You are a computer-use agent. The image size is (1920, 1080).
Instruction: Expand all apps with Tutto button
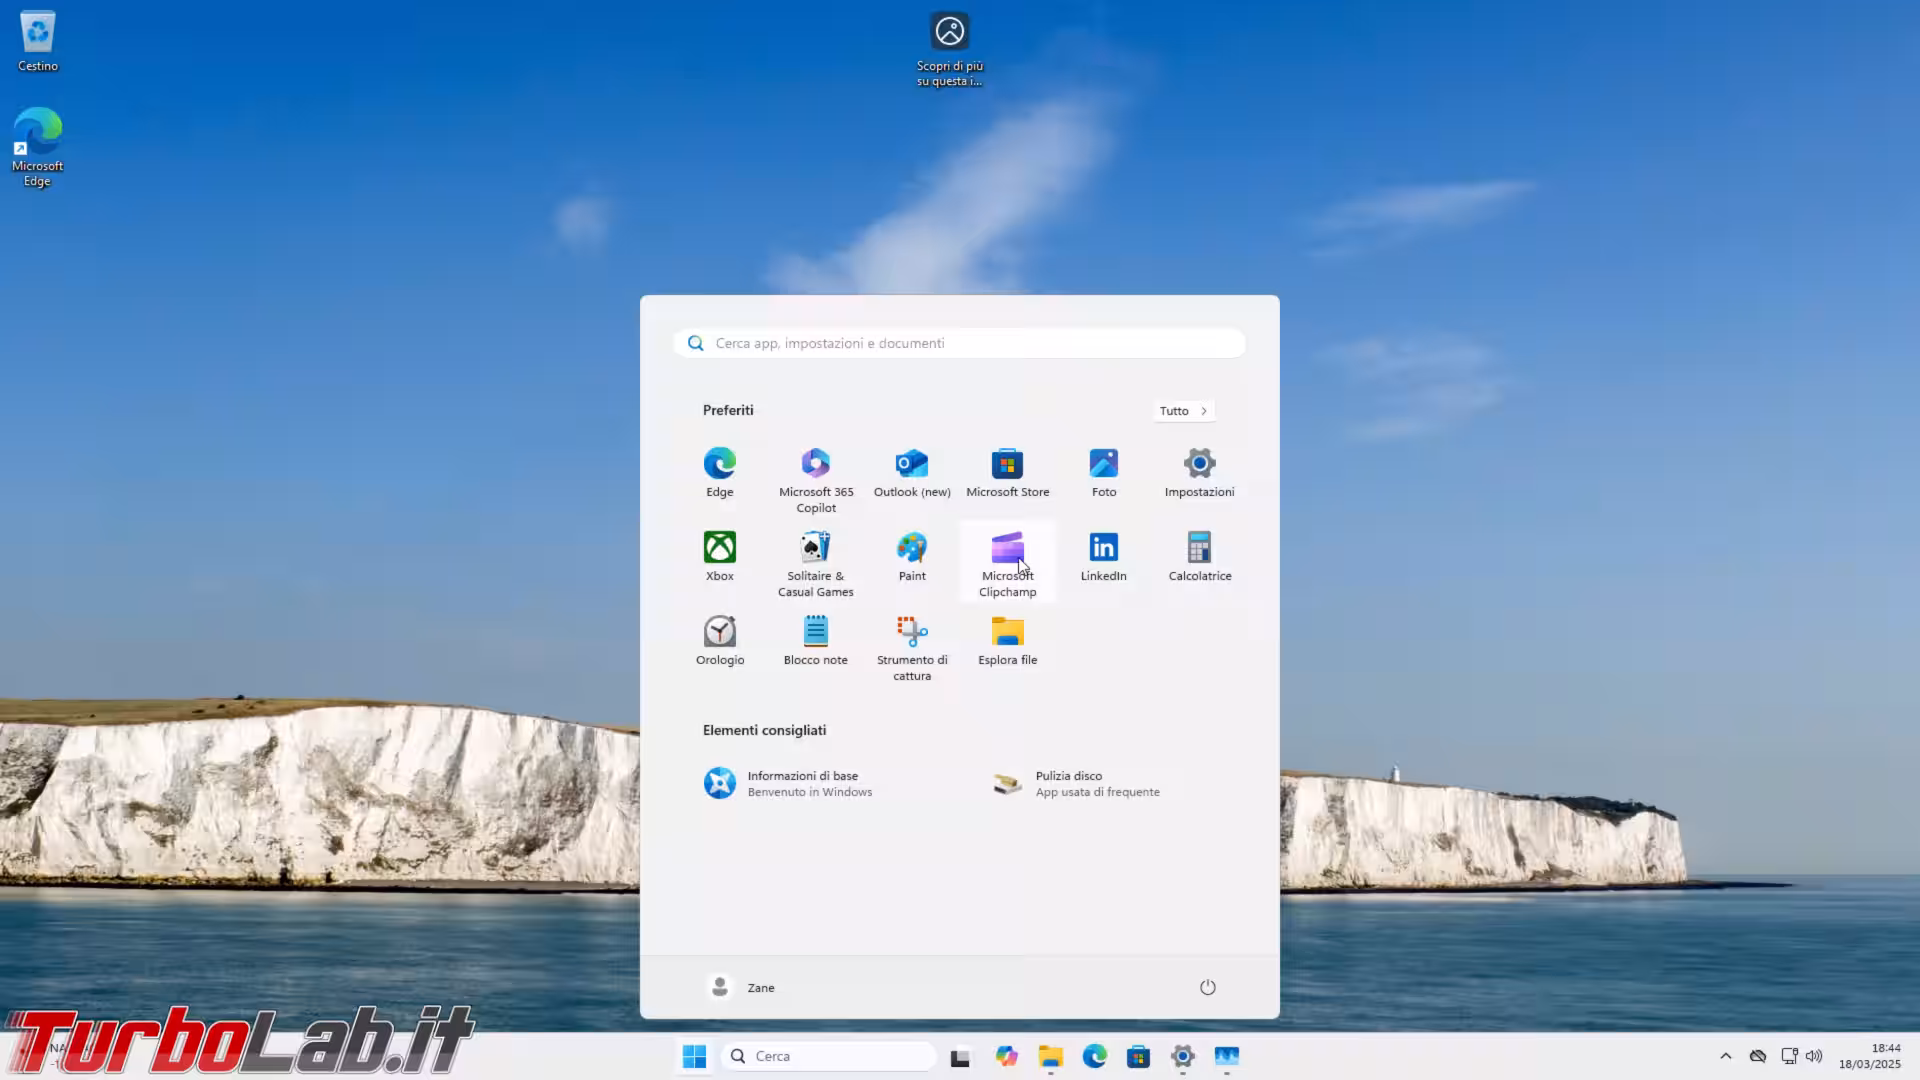[x=1183, y=411]
